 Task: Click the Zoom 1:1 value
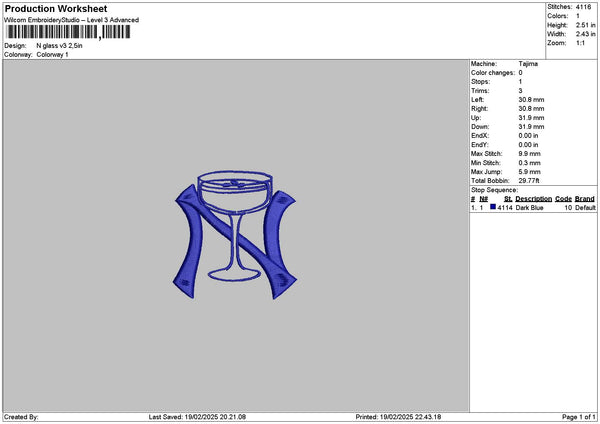pyautogui.click(x=580, y=43)
